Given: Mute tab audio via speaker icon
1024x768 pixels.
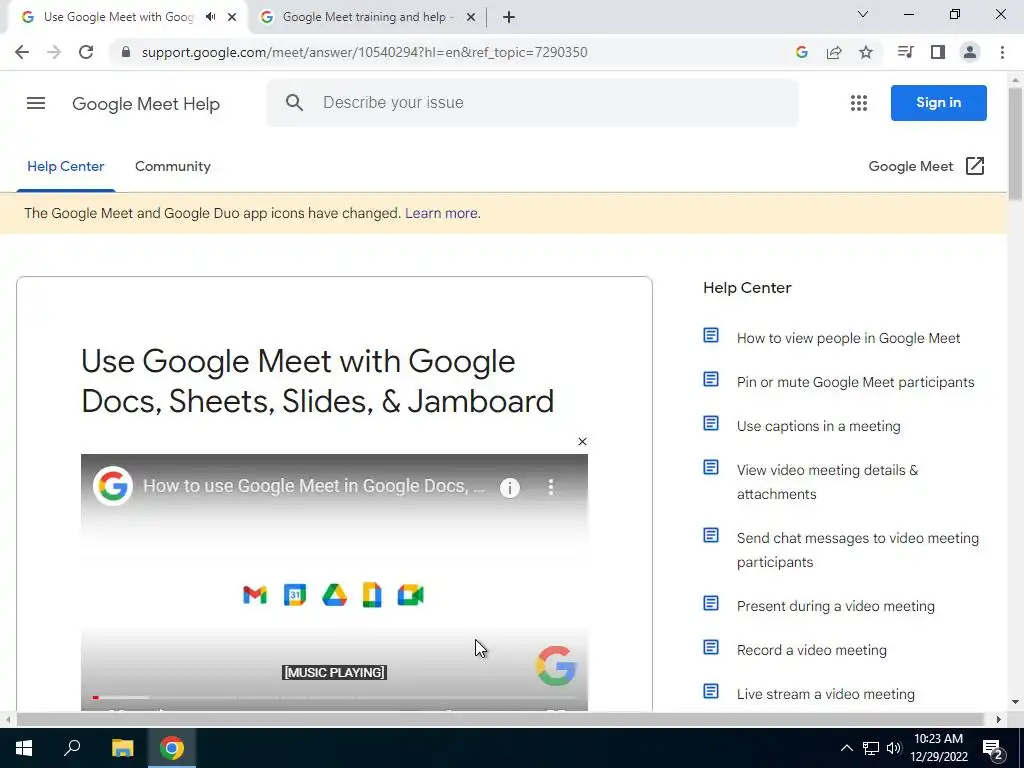Looking at the screenshot, I should click(x=210, y=17).
